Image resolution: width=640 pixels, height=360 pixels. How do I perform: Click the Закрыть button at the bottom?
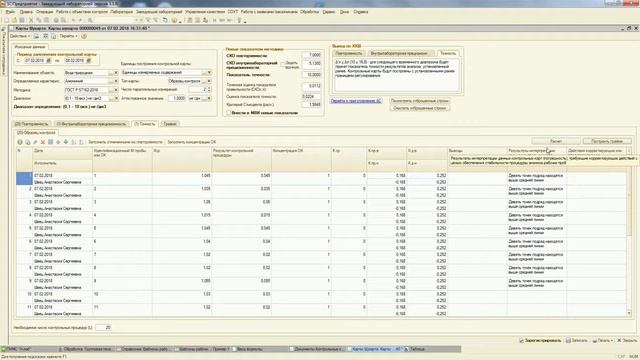(x=627, y=340)
